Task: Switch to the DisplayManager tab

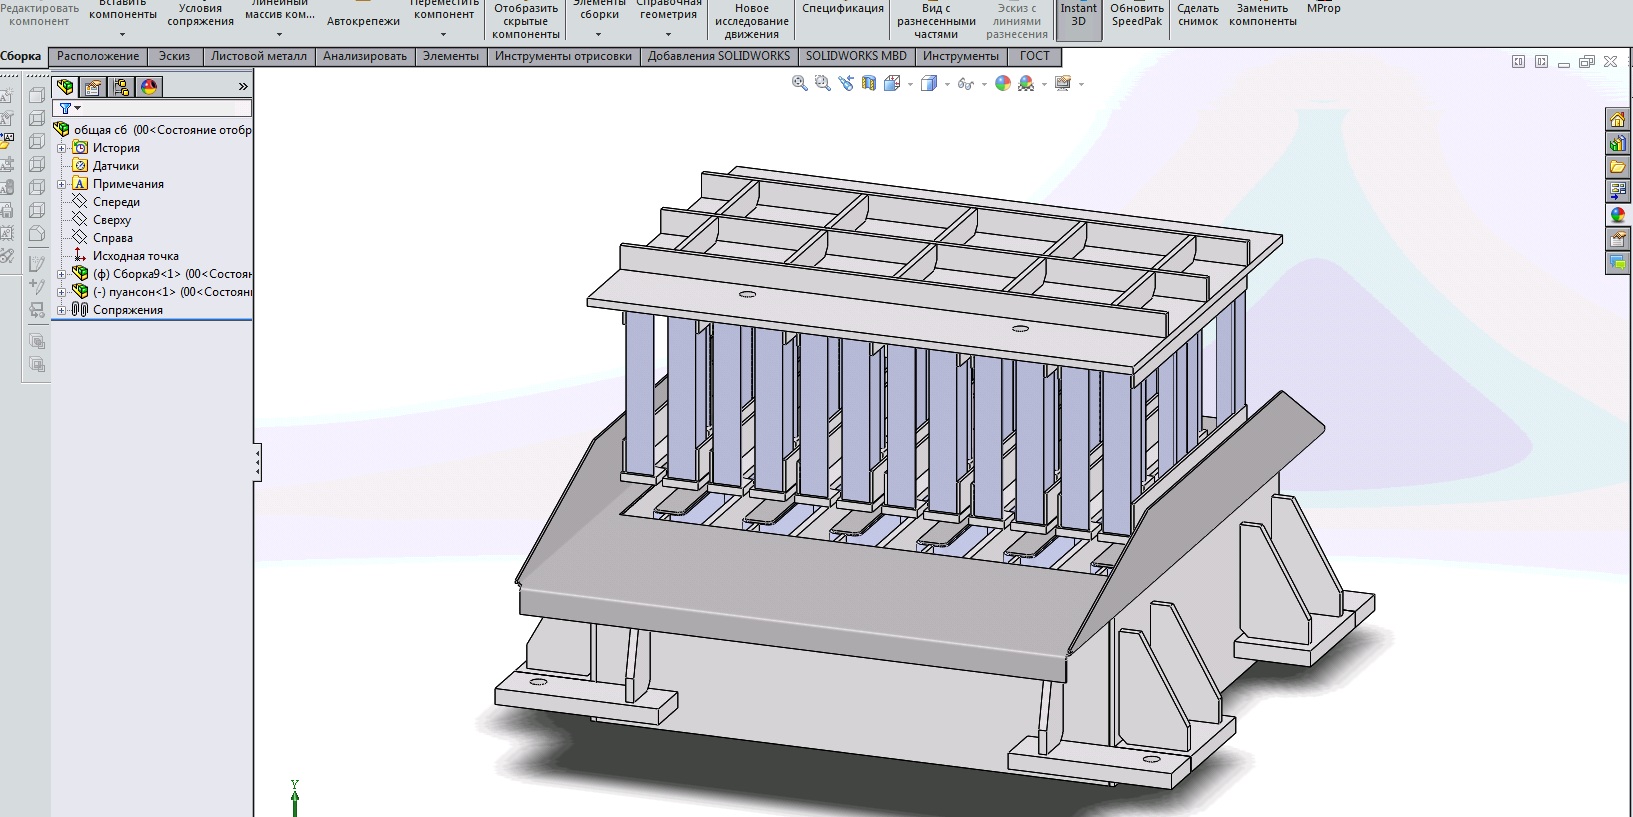Action: (149, 87)
